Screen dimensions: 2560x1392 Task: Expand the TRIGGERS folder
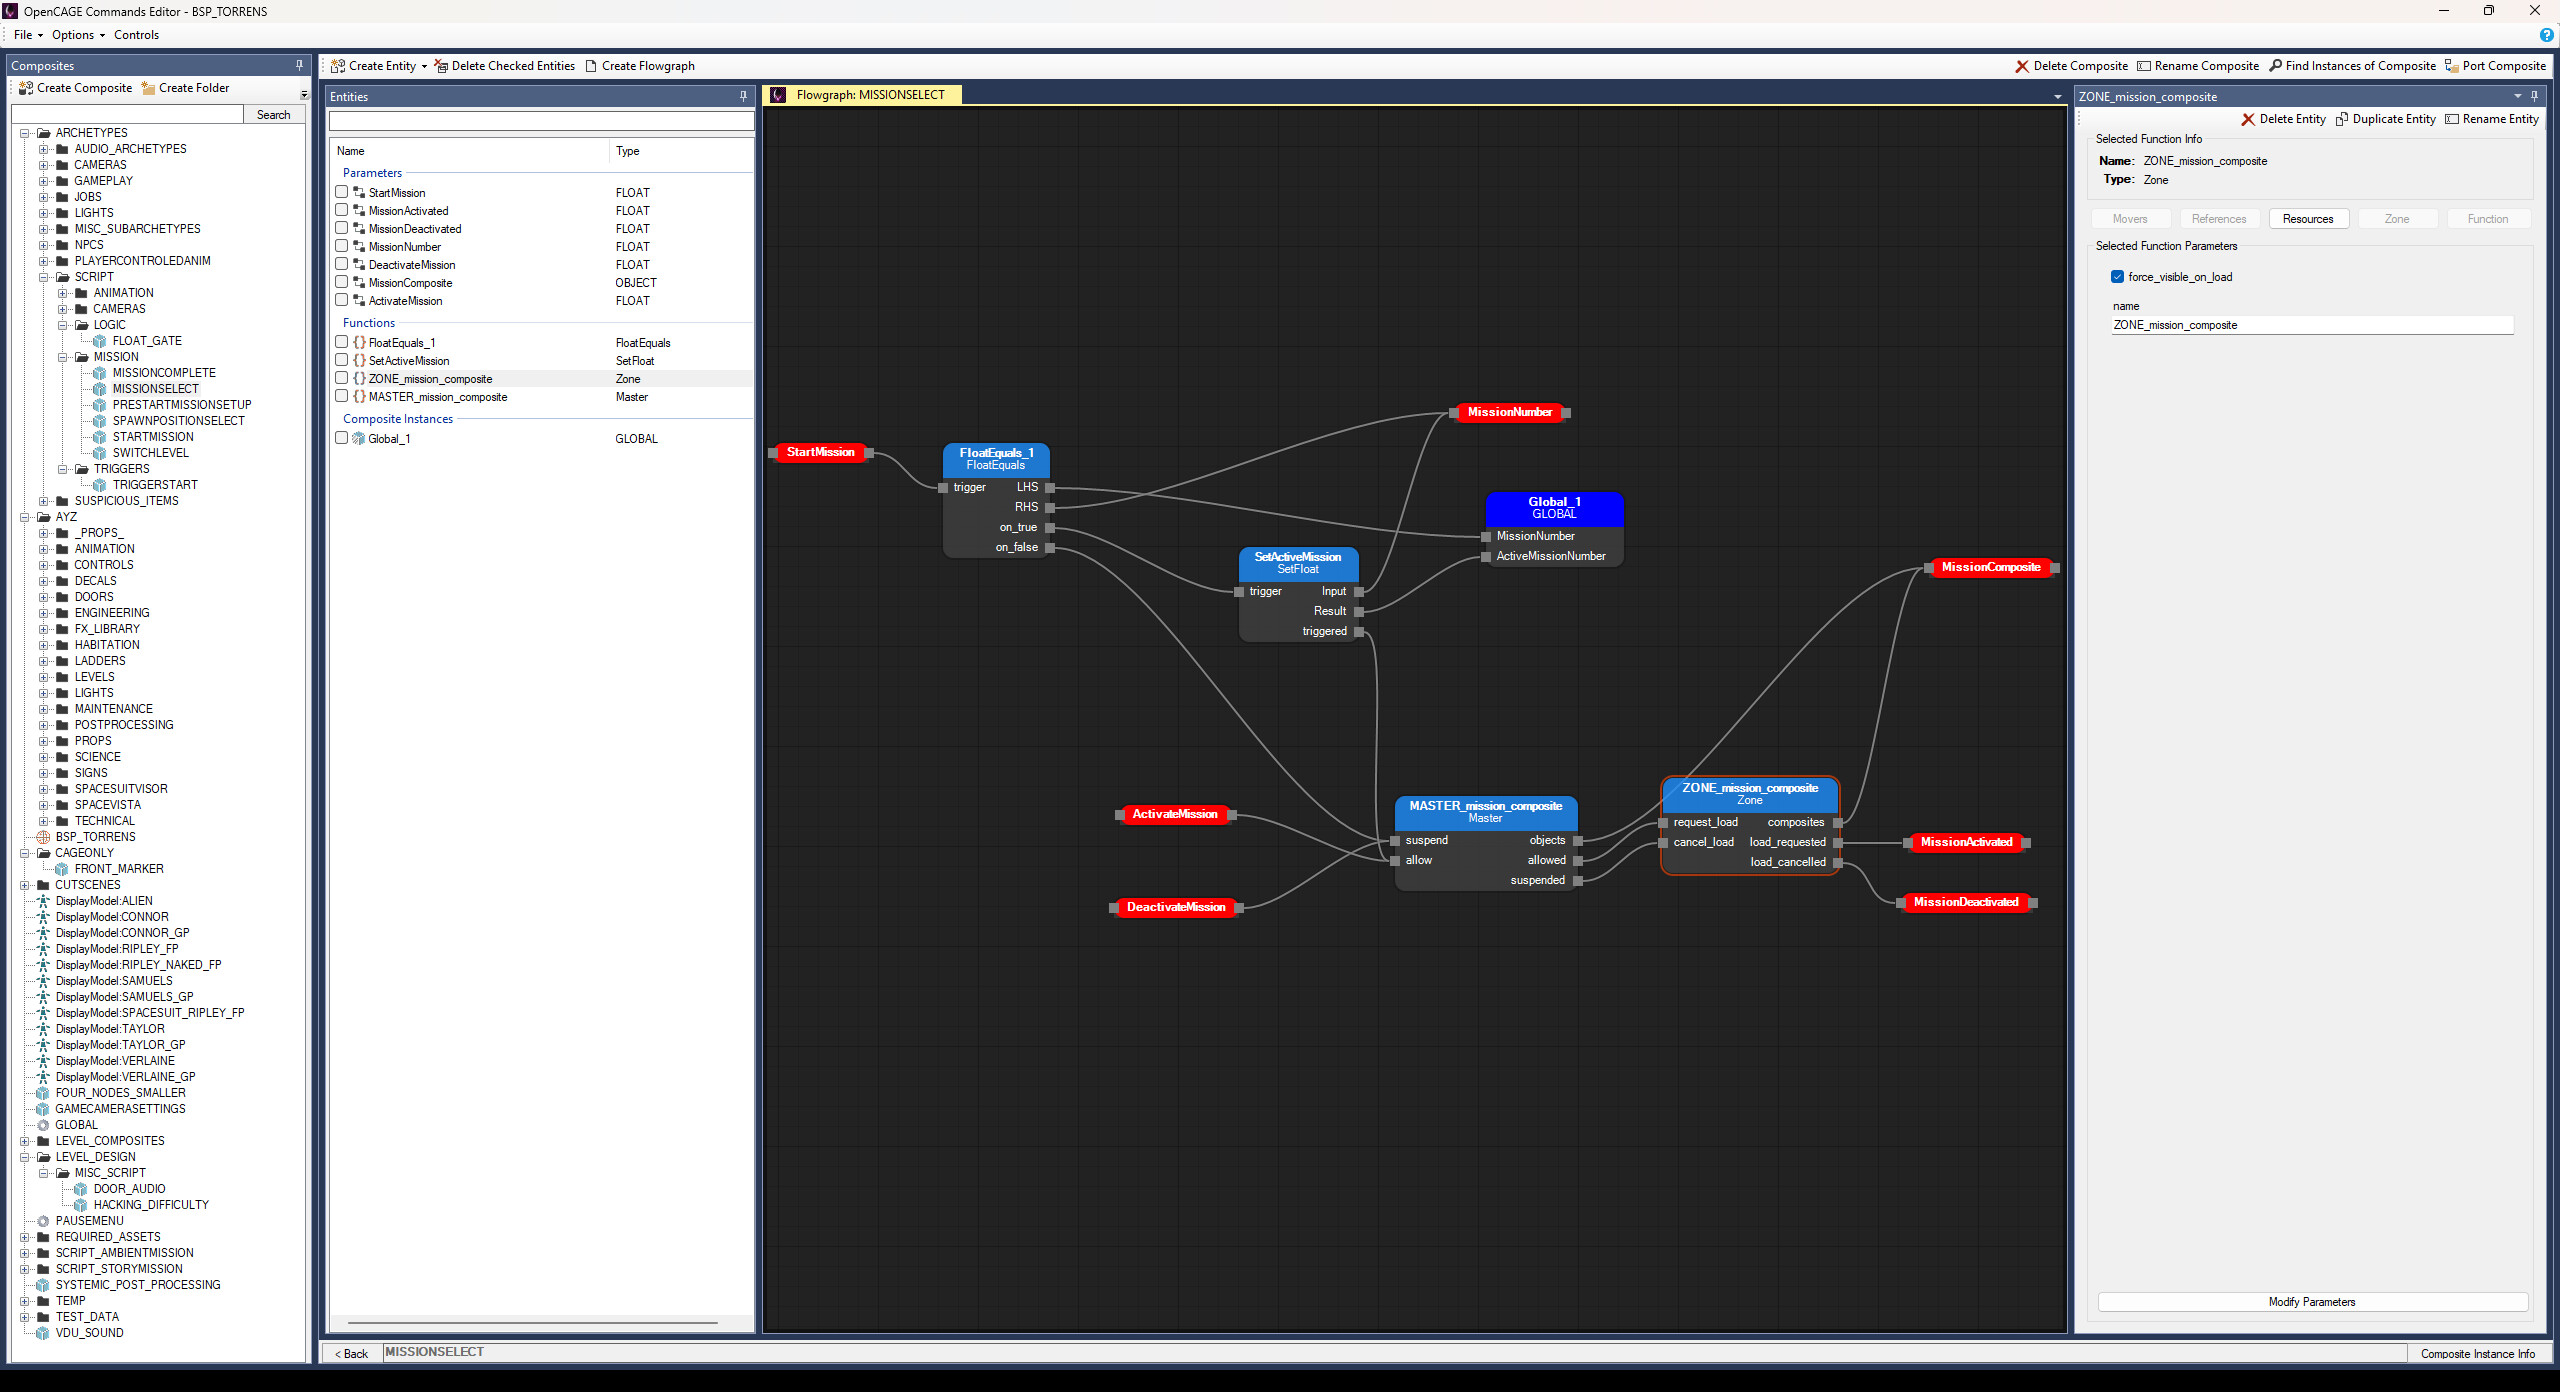click(x=64, y=468)
